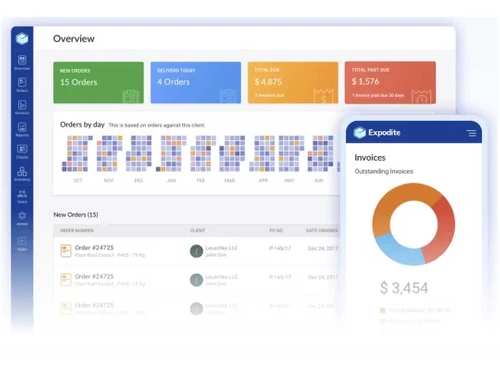
Task: Click the MAR month label
Action: pyautogui.click(x=230, y=180)
